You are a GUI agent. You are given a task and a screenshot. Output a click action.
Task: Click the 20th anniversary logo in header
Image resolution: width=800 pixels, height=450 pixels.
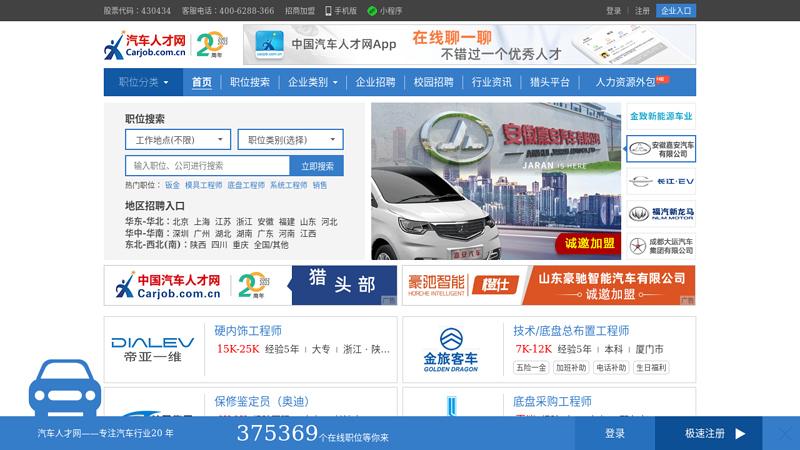coord(212,45)
